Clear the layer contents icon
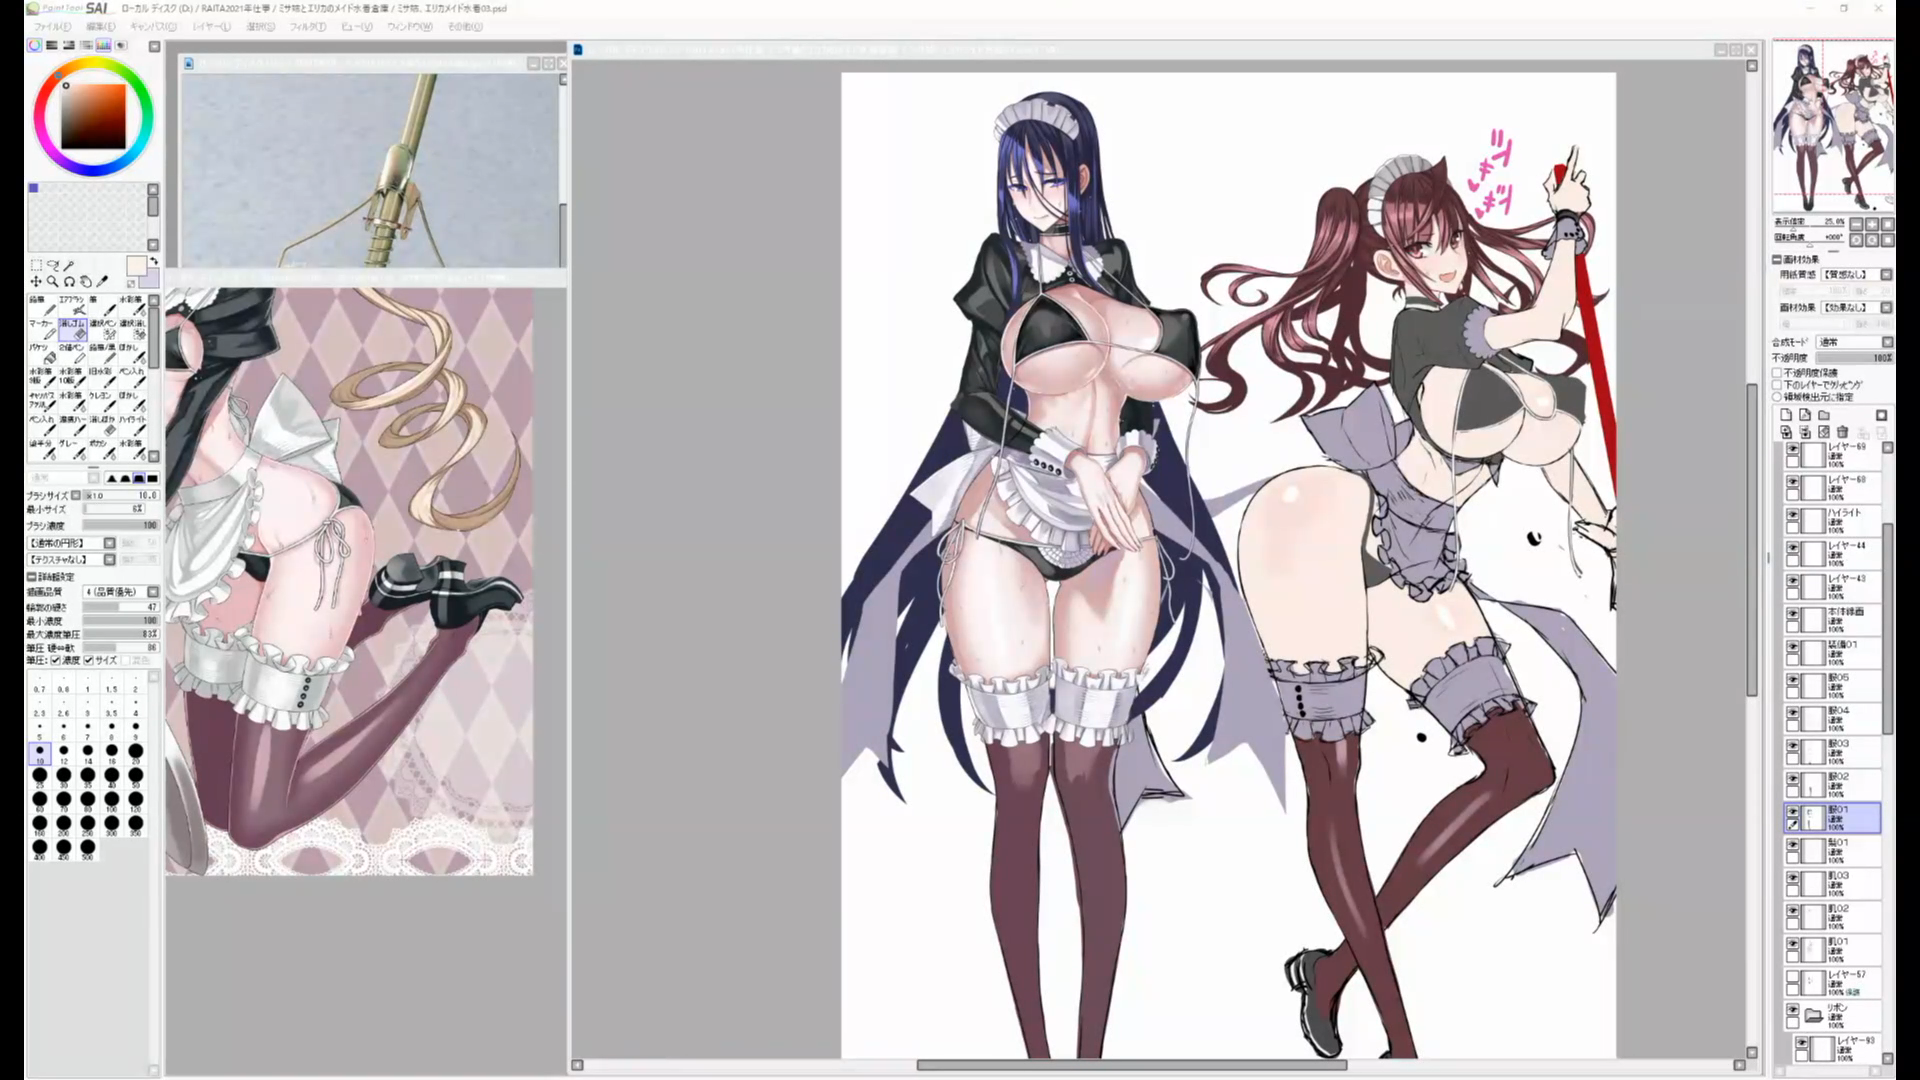The width and height of the screenshot is (1920, 1080). click(x=1824, y=432)
